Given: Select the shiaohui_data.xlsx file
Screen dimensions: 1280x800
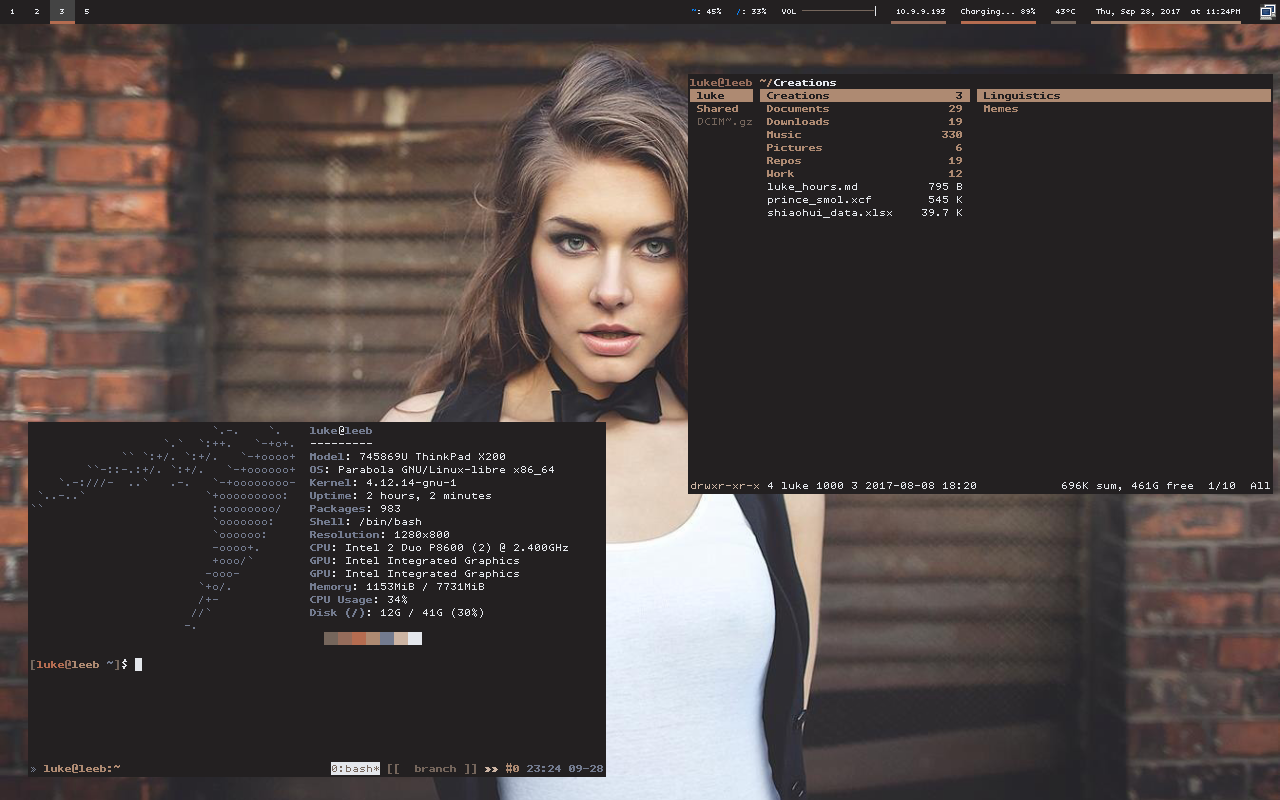Looking at the screenshot, I should pyautogui.click(x=829, y=213).
